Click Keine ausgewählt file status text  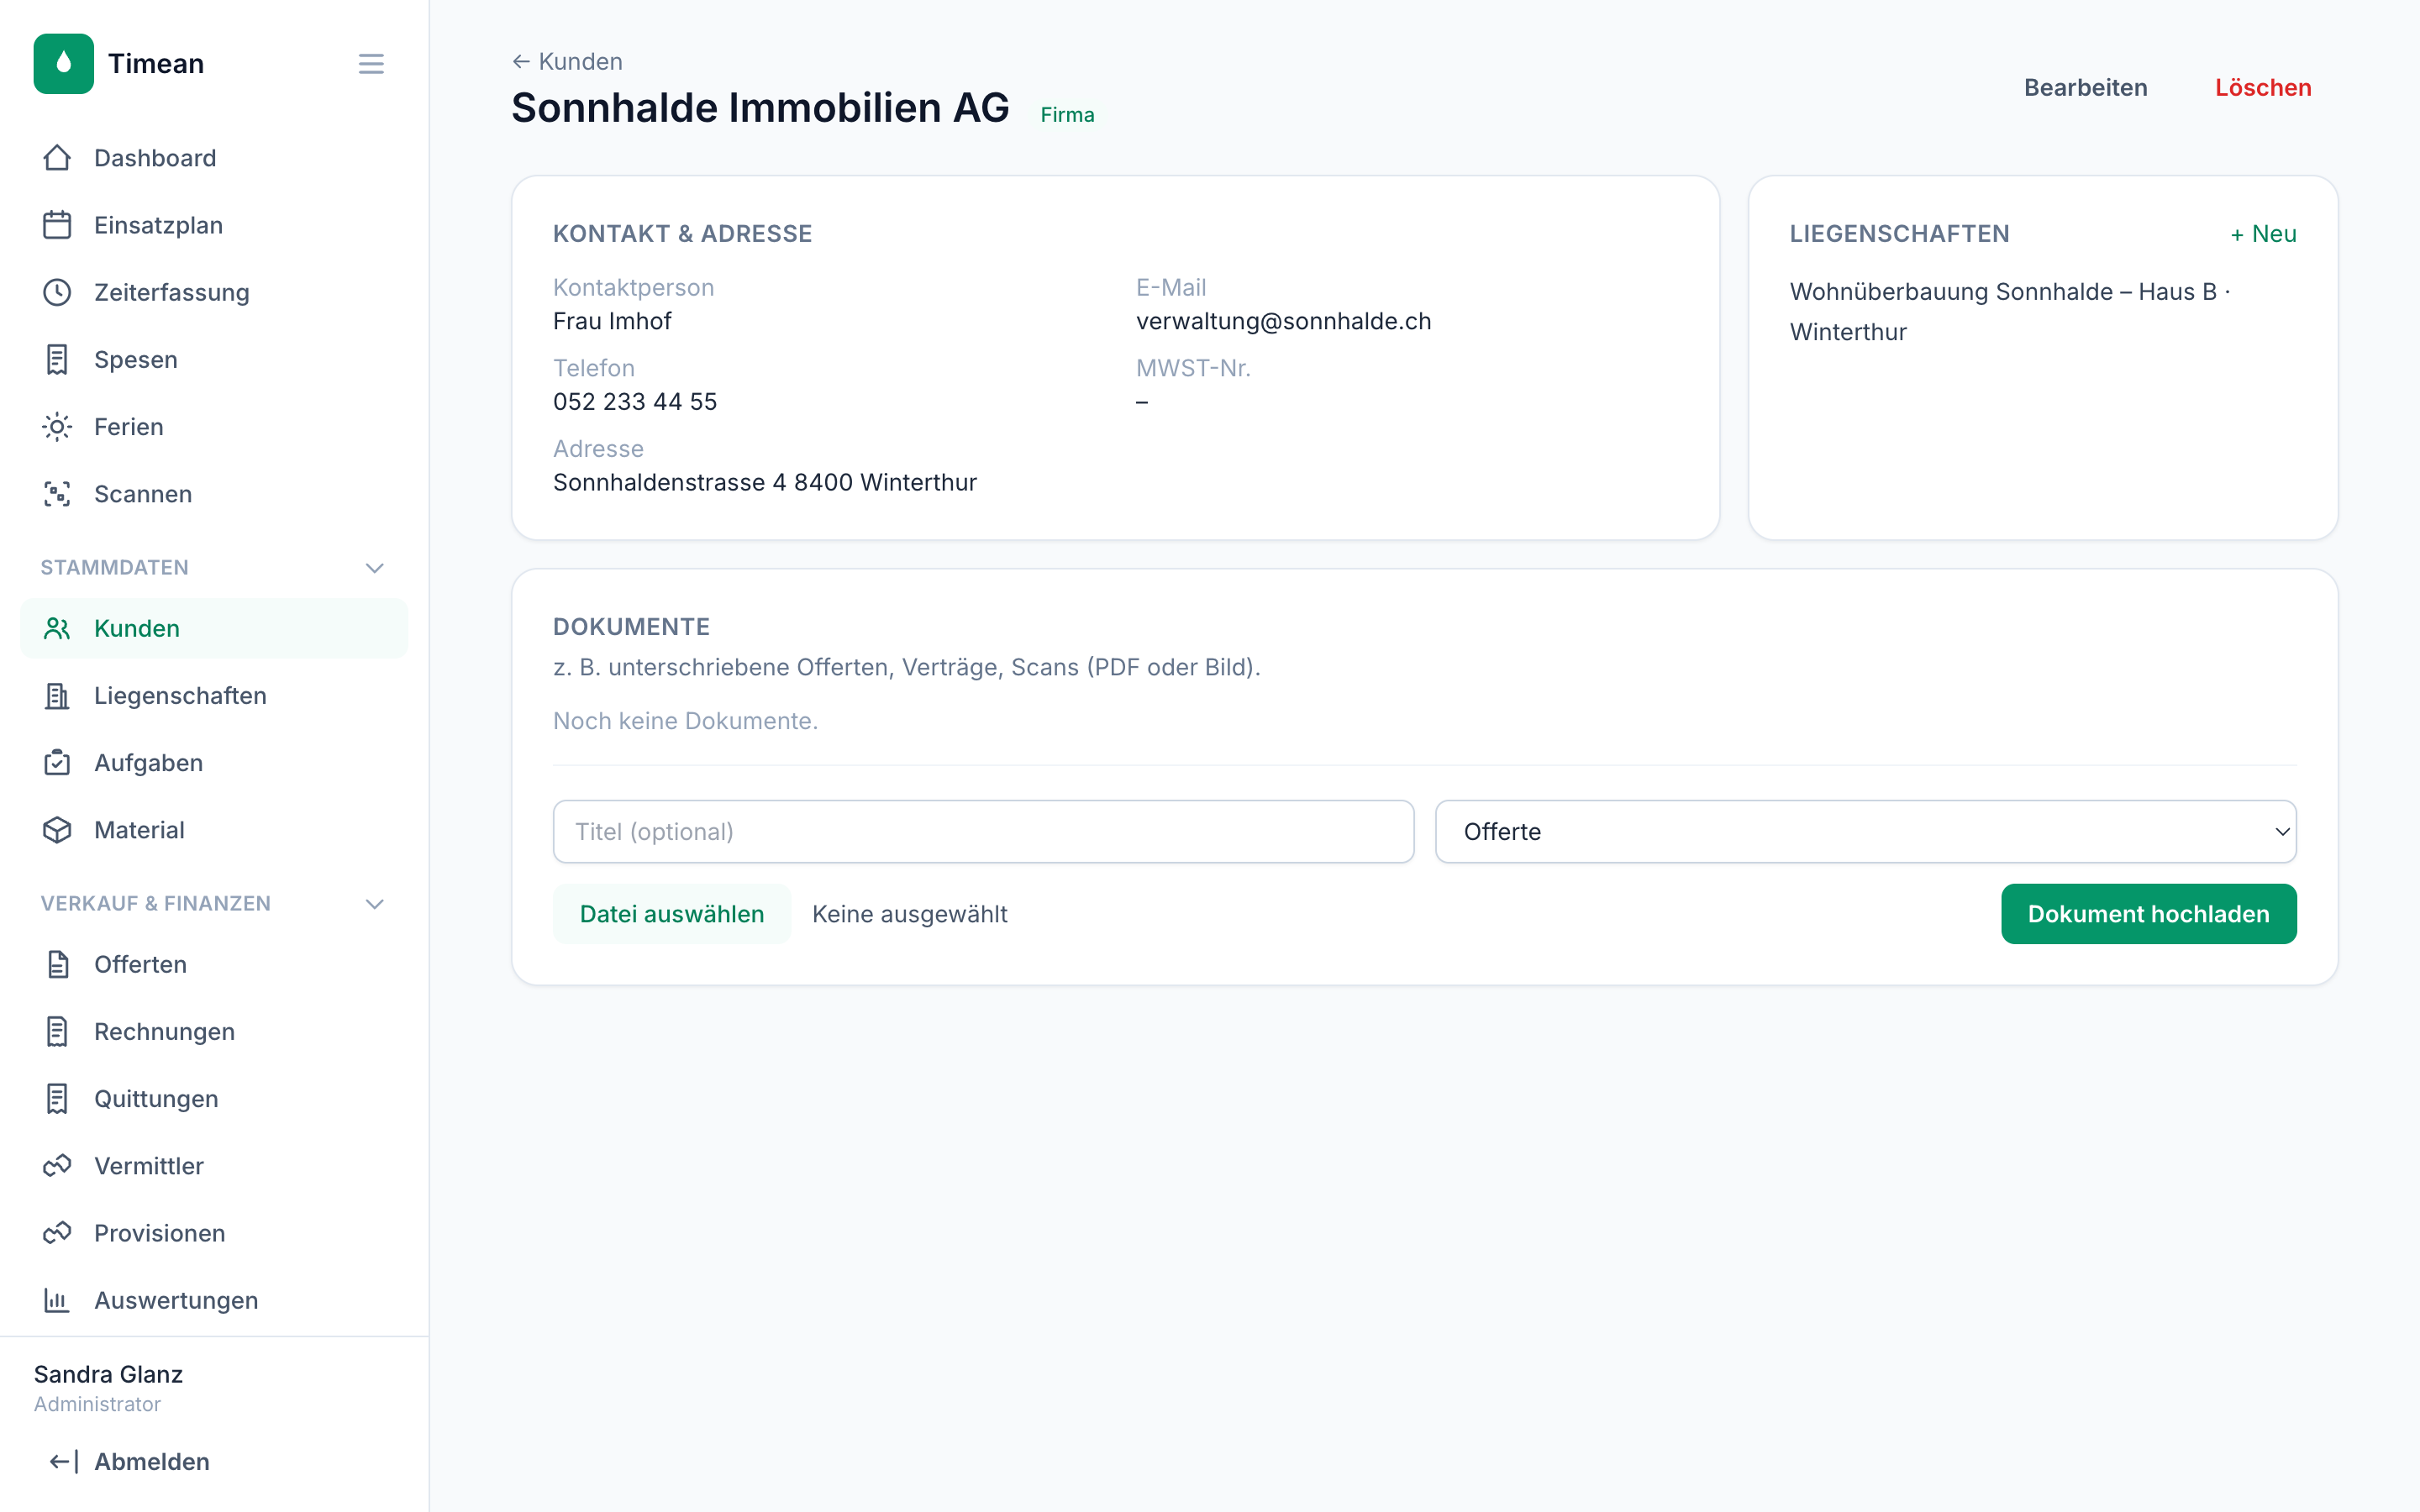(x=909, y=914)
